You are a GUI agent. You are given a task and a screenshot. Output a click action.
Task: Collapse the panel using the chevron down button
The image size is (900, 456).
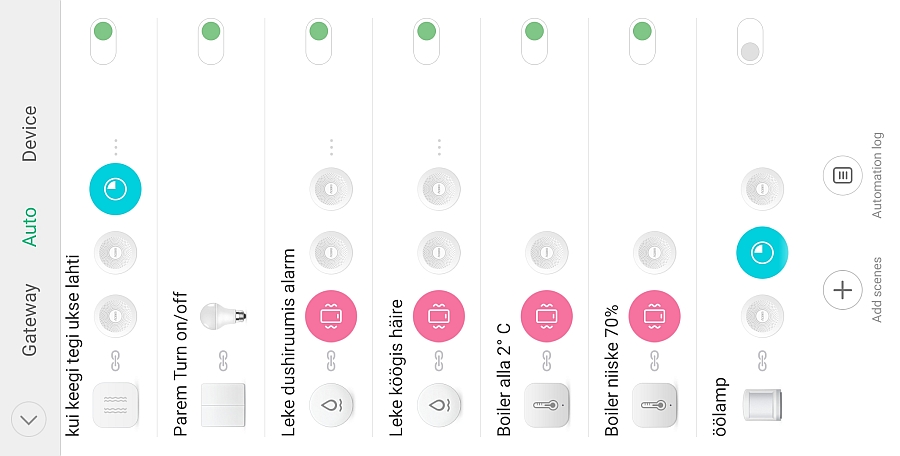(29, 419)
